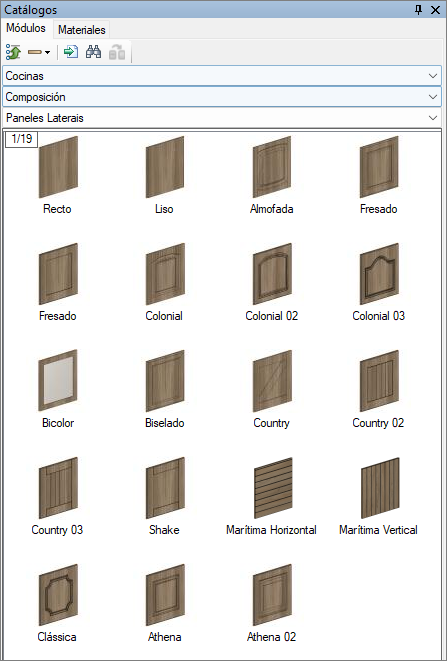
Task: Click the Shake label text
Action: point(164,530)
